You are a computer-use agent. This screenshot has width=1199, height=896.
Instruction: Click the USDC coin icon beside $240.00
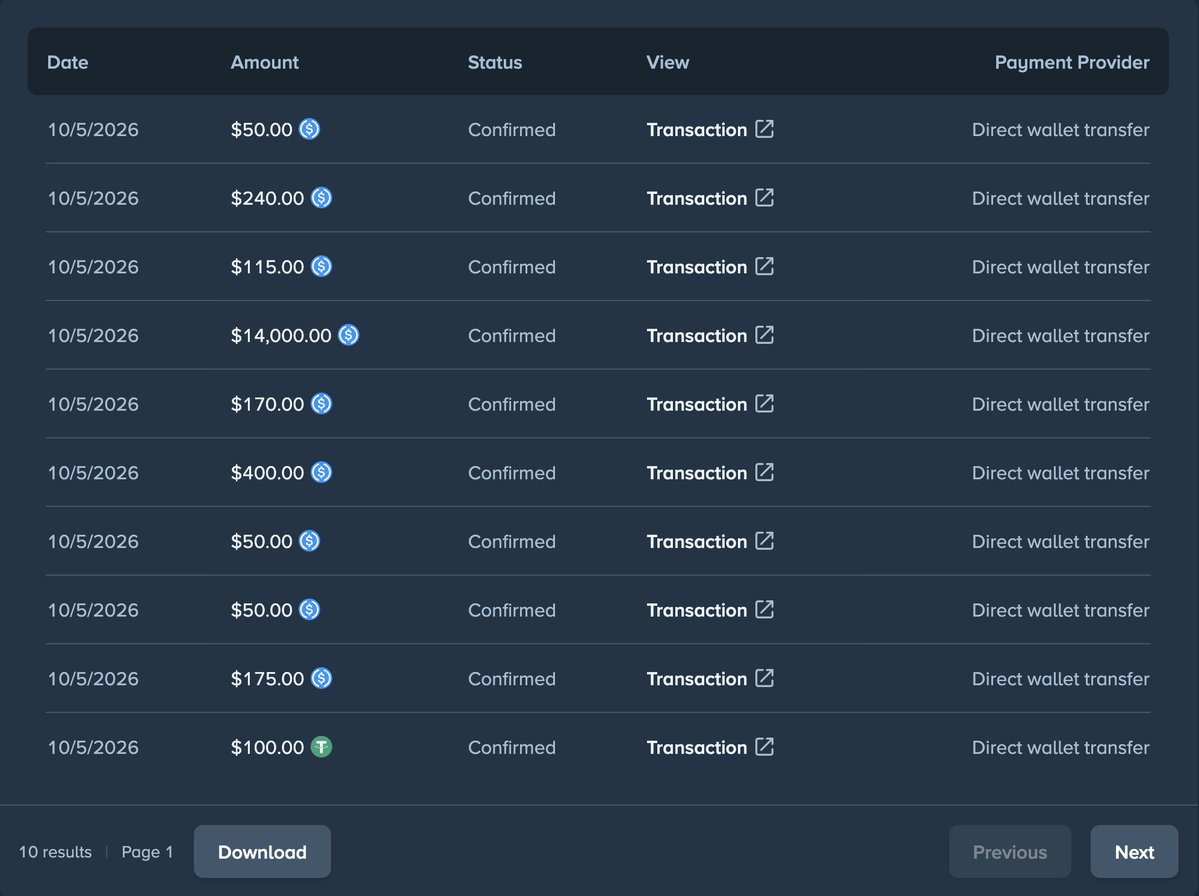pos(321,198)
